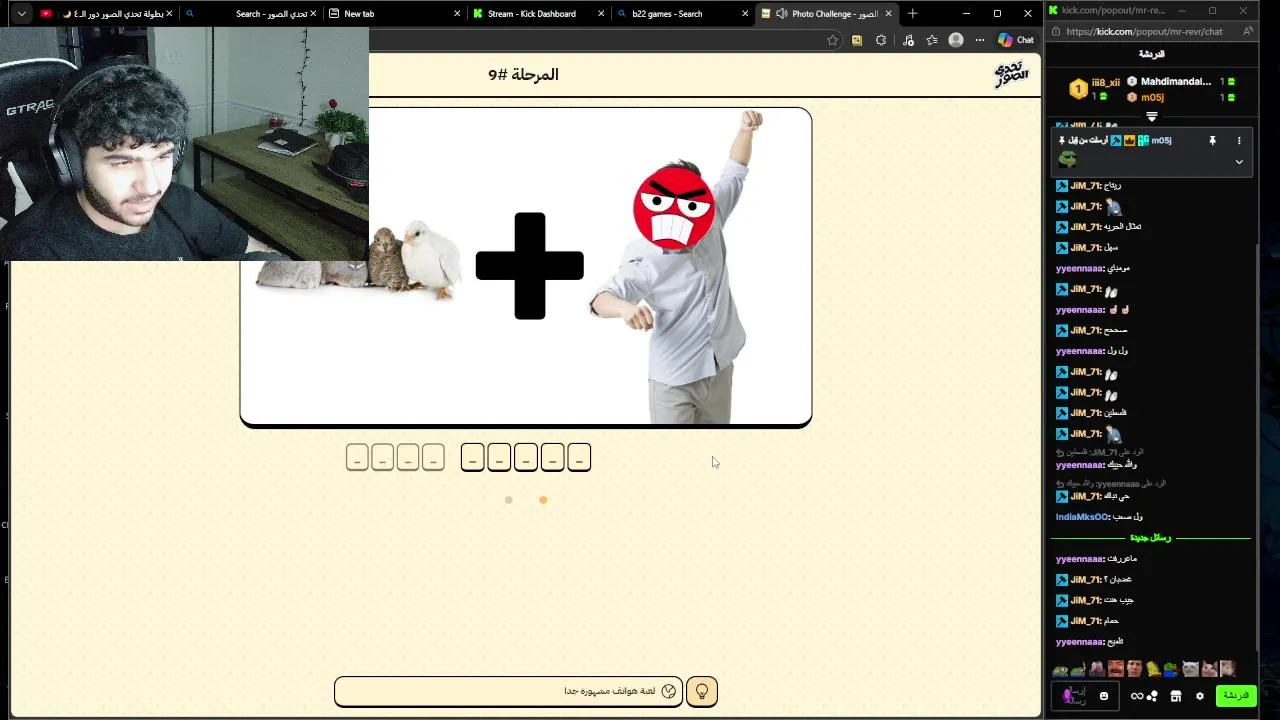Click the new messages divider label
1280x720 pixels.
(x=1151, y=538)
